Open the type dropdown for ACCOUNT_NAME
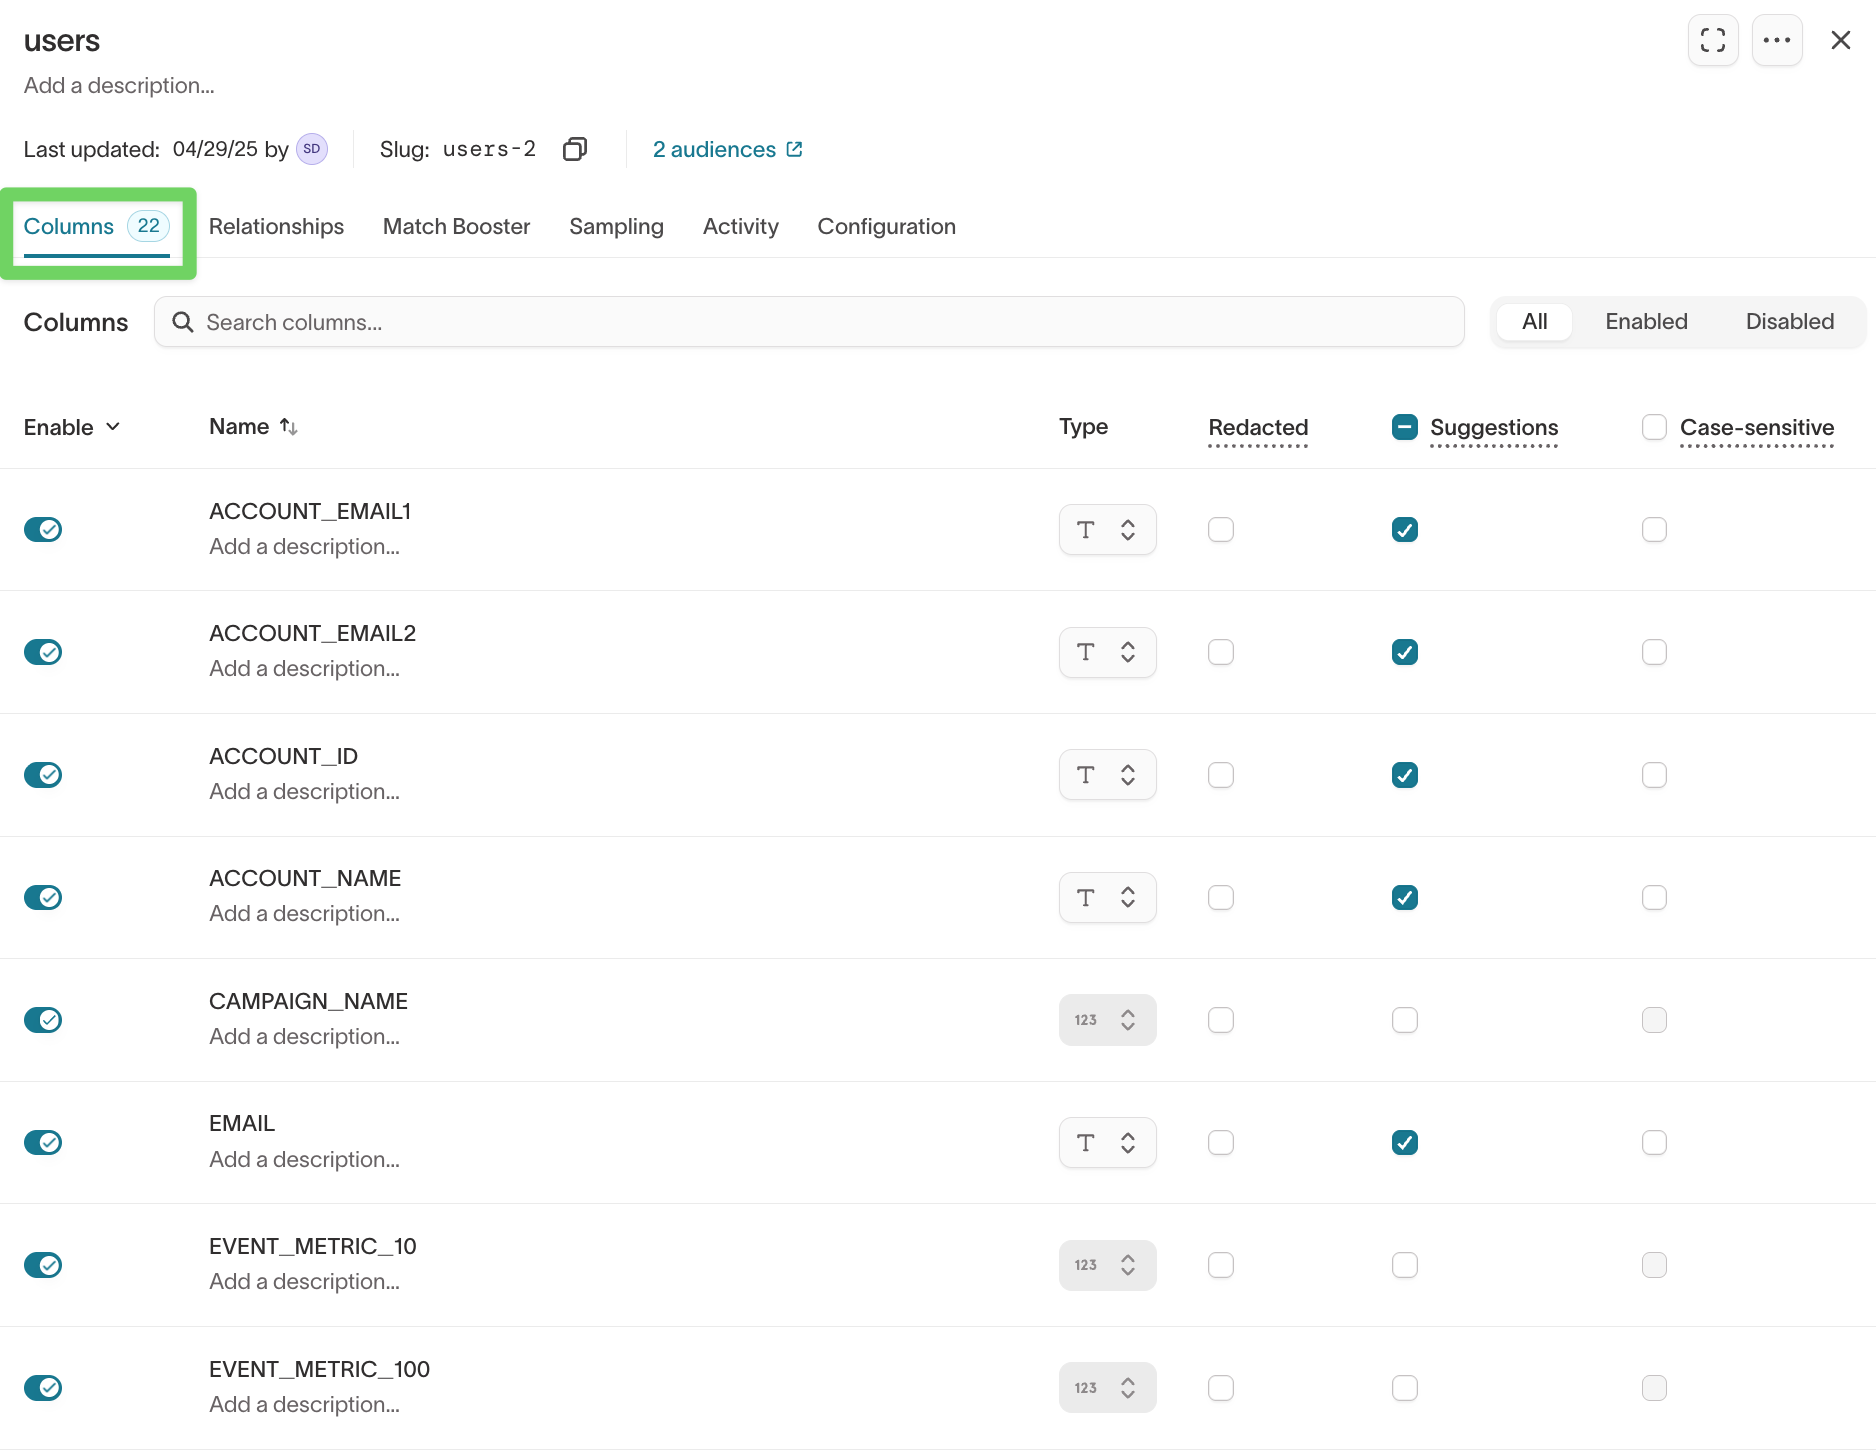 1107,897
